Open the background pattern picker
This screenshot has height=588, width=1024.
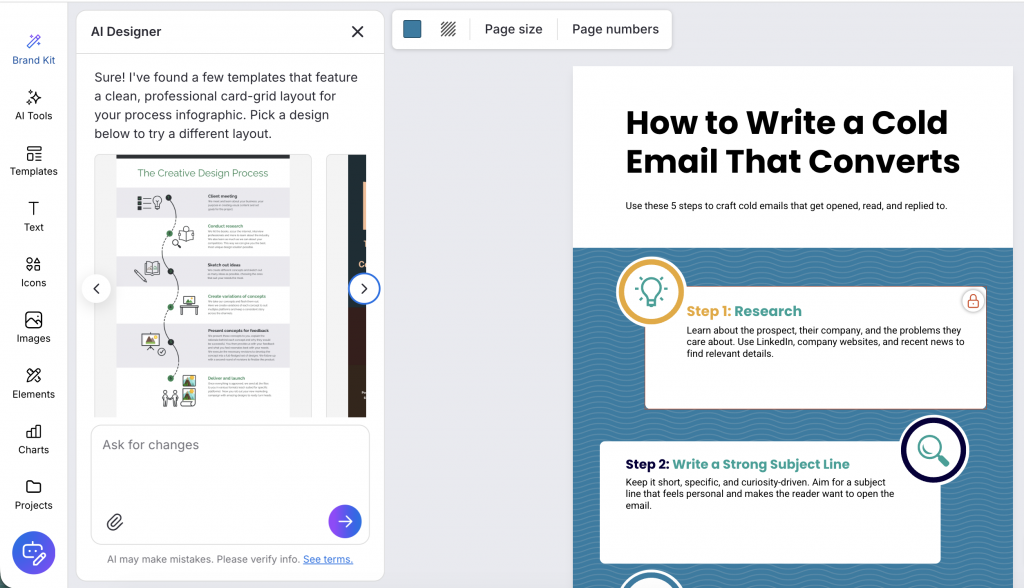tap(448, 29)
